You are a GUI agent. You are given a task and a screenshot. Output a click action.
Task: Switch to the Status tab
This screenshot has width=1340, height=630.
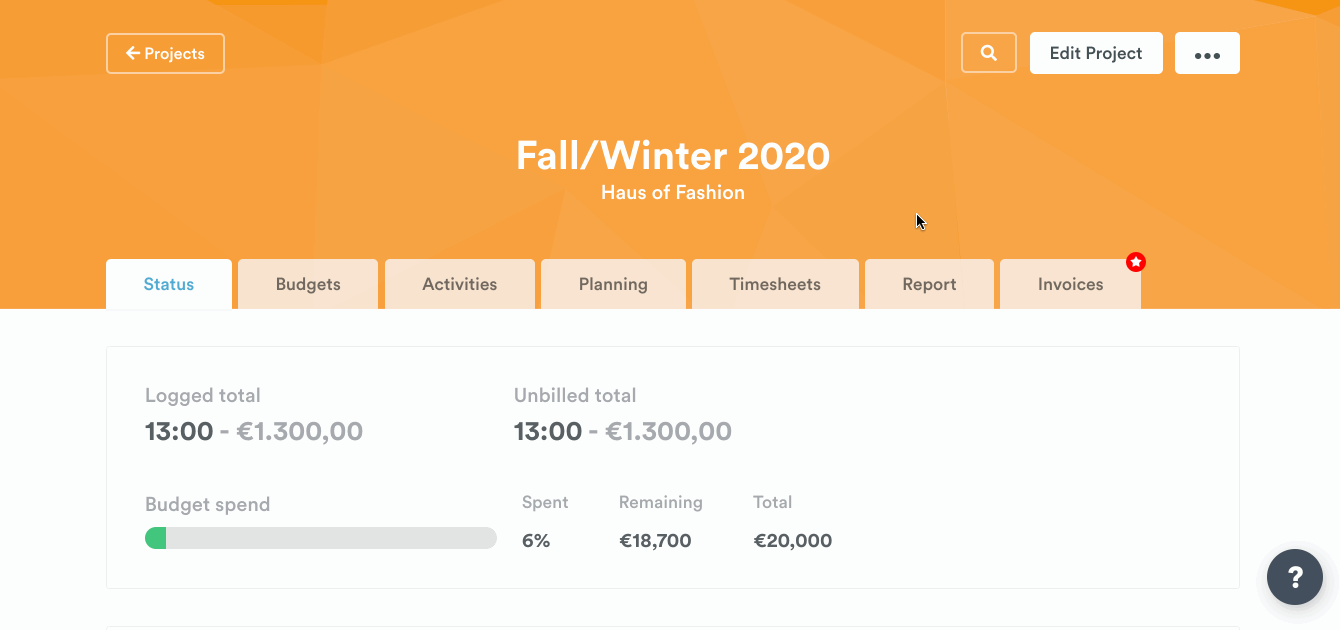click(x=169, y=284)
